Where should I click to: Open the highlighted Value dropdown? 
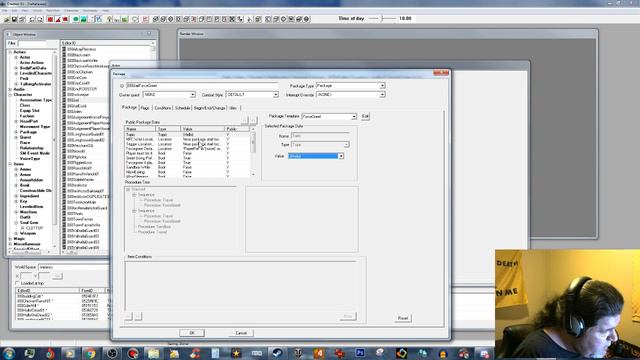point(340,156)
